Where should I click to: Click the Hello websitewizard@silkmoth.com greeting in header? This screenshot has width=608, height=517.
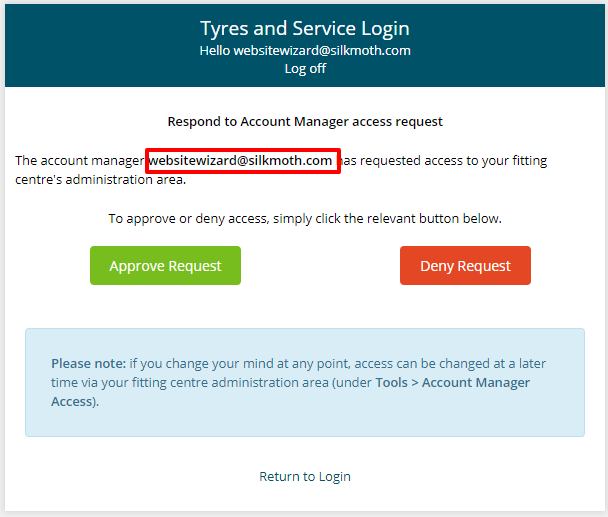click(x=305, y=51)
